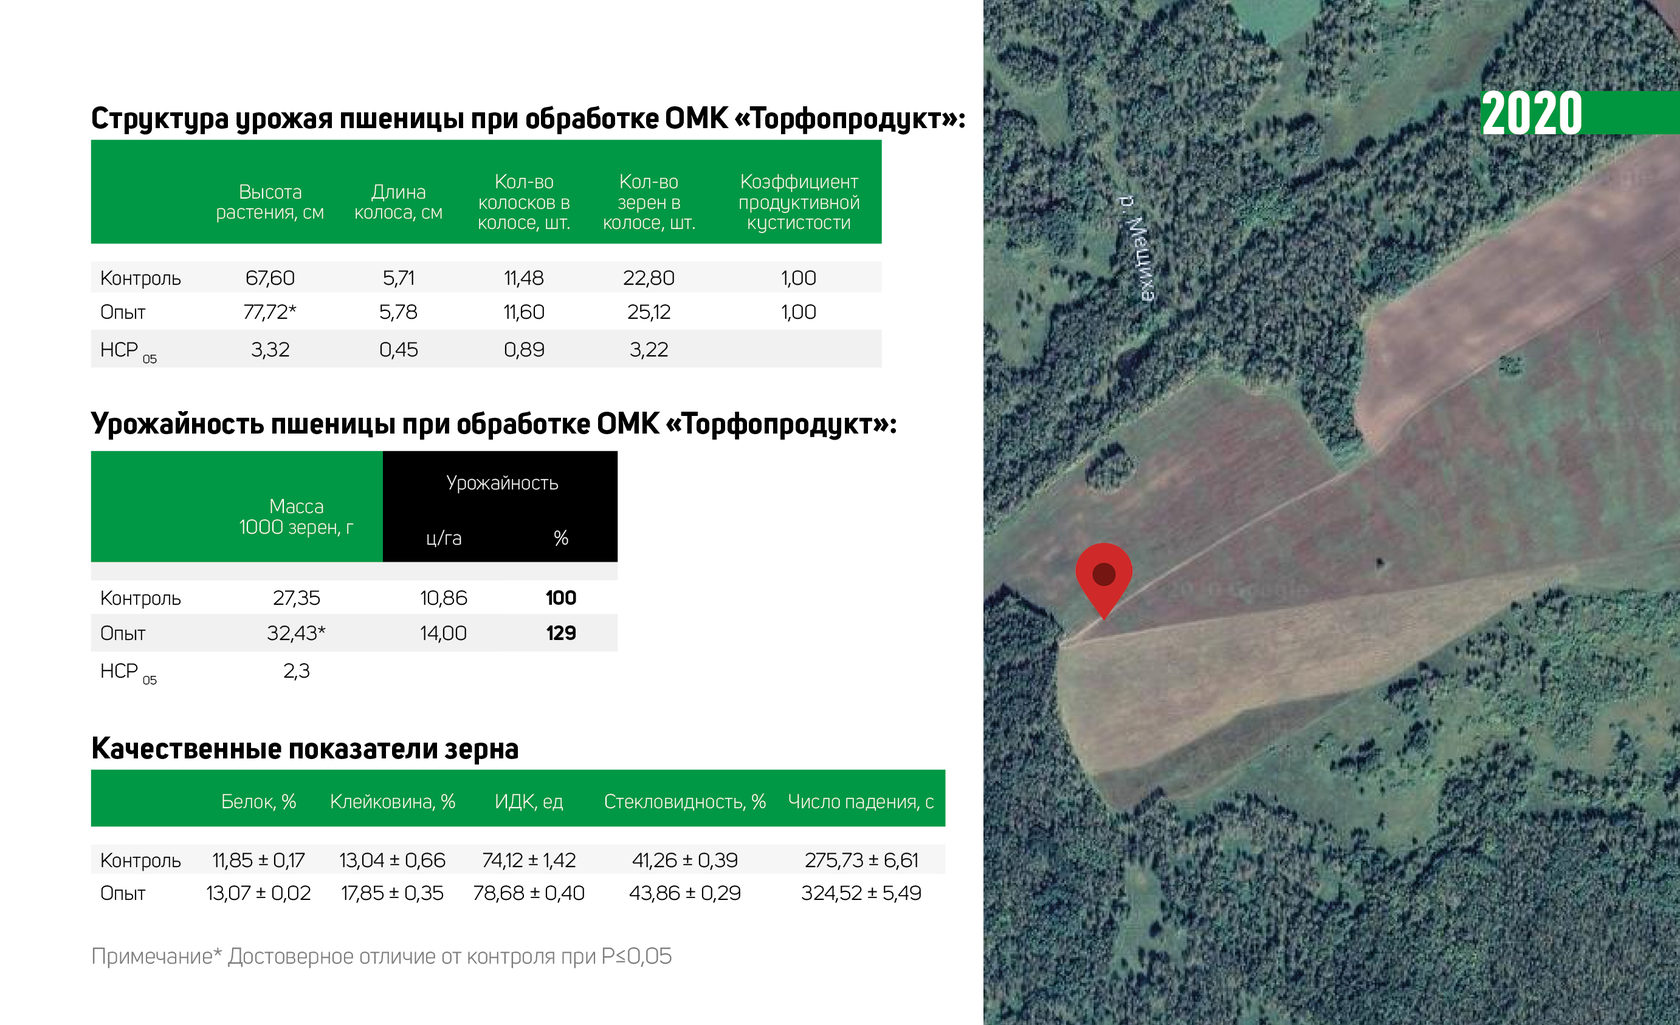Click the value 25,12
Viewport: 1680px width, 1025px height.
pos(649,312)
